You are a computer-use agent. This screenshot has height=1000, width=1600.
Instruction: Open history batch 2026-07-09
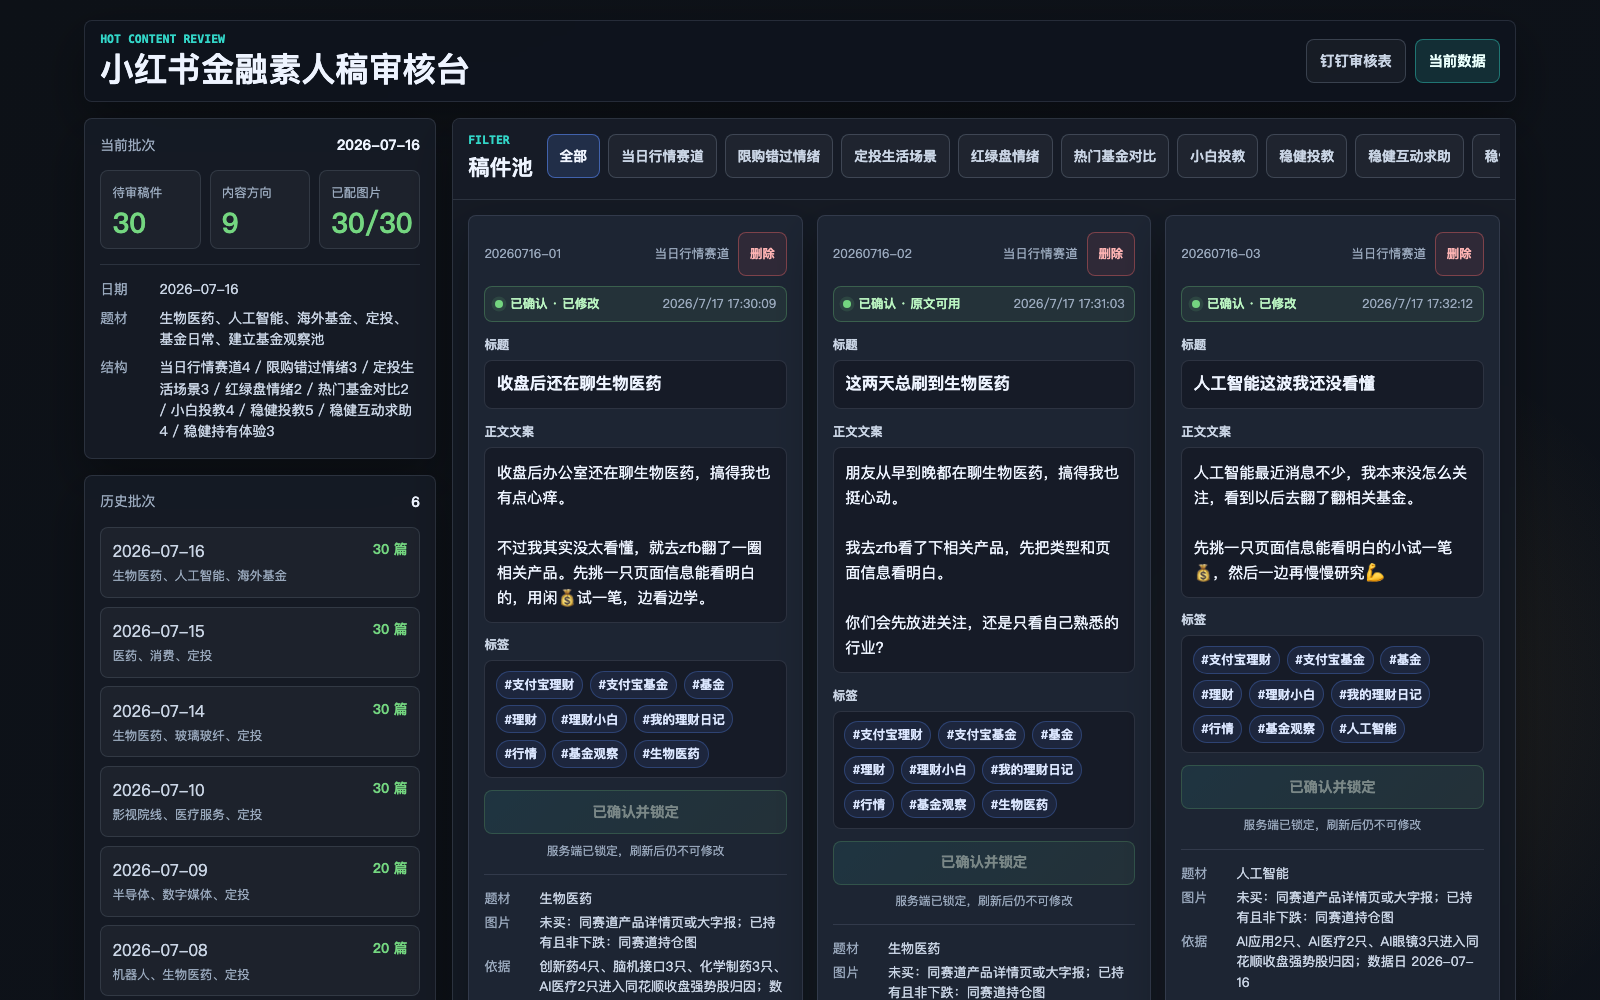click(x=260, y=881)
